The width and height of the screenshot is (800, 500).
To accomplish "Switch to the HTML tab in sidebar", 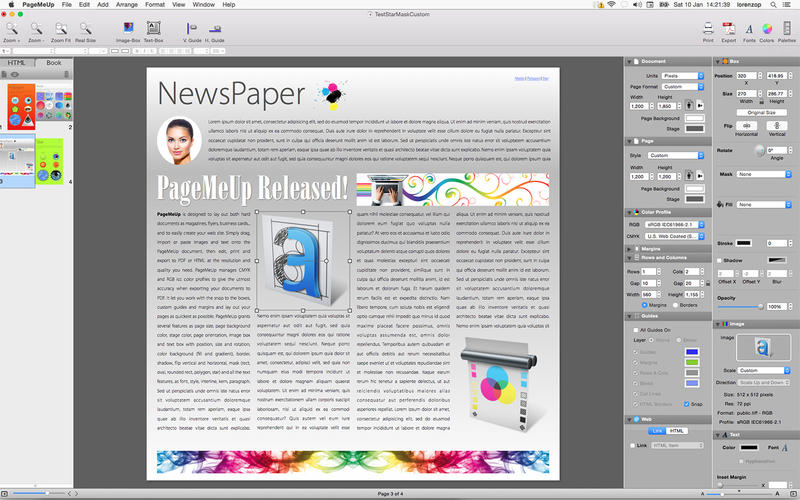I will 18,62.
